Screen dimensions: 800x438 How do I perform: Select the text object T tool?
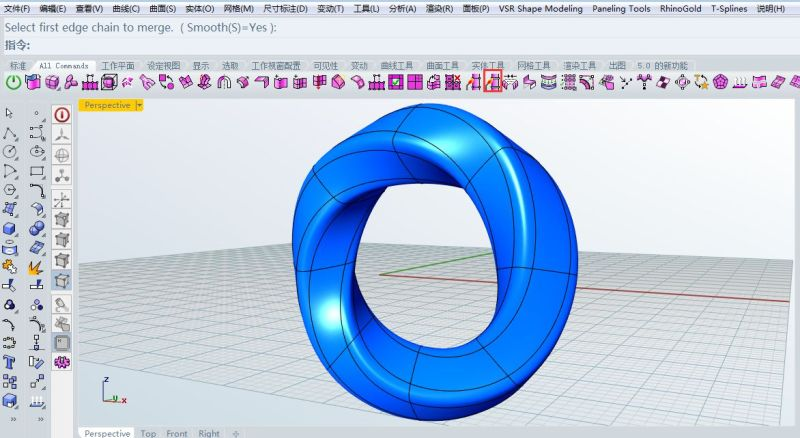[10, 361]
